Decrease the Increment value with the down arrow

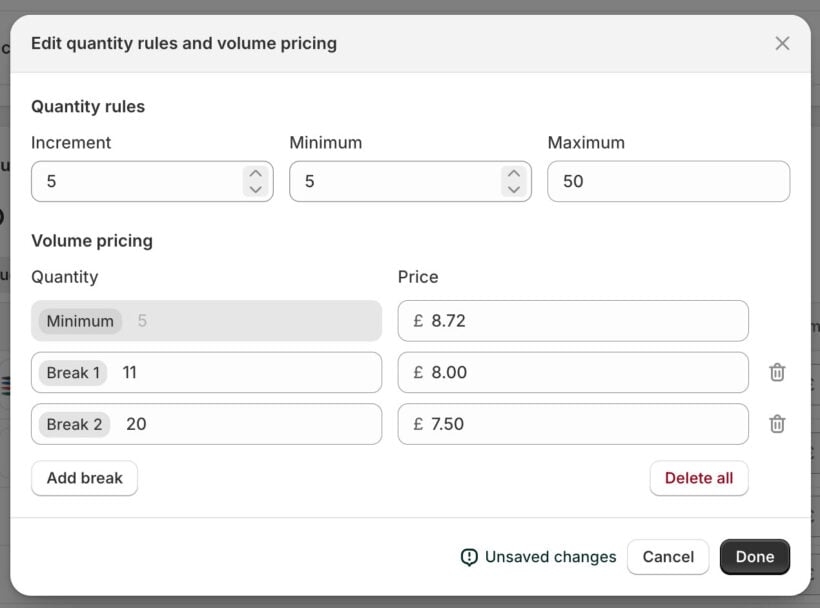(256, 189)
